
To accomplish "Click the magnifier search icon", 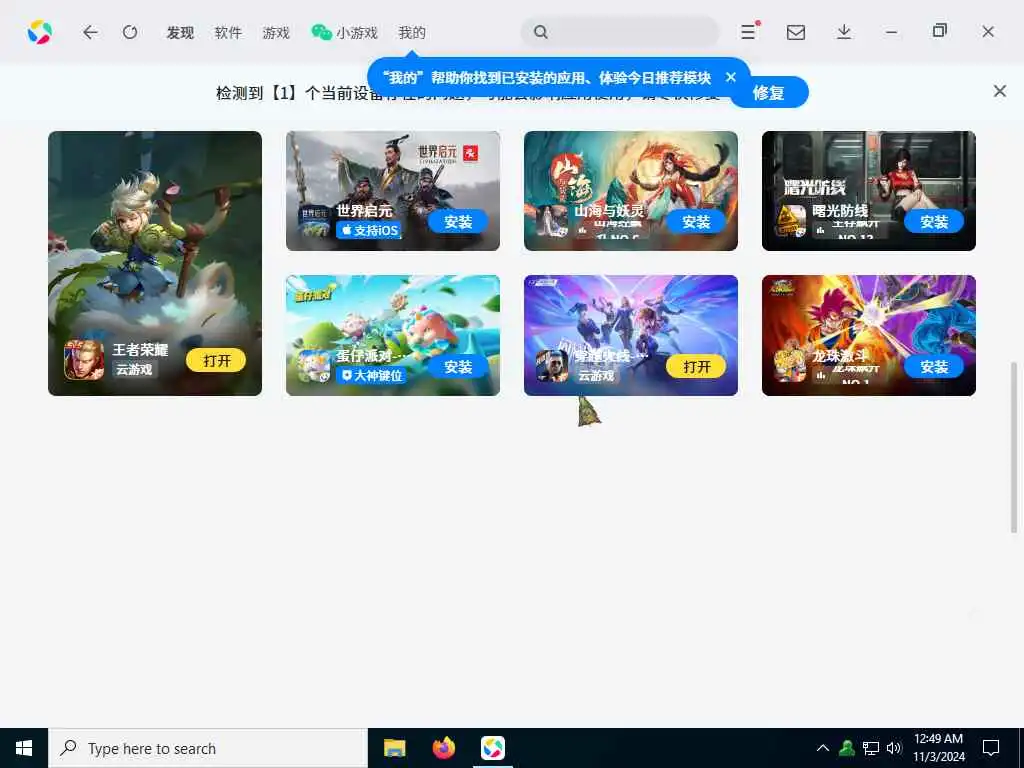I will [540, 32].
